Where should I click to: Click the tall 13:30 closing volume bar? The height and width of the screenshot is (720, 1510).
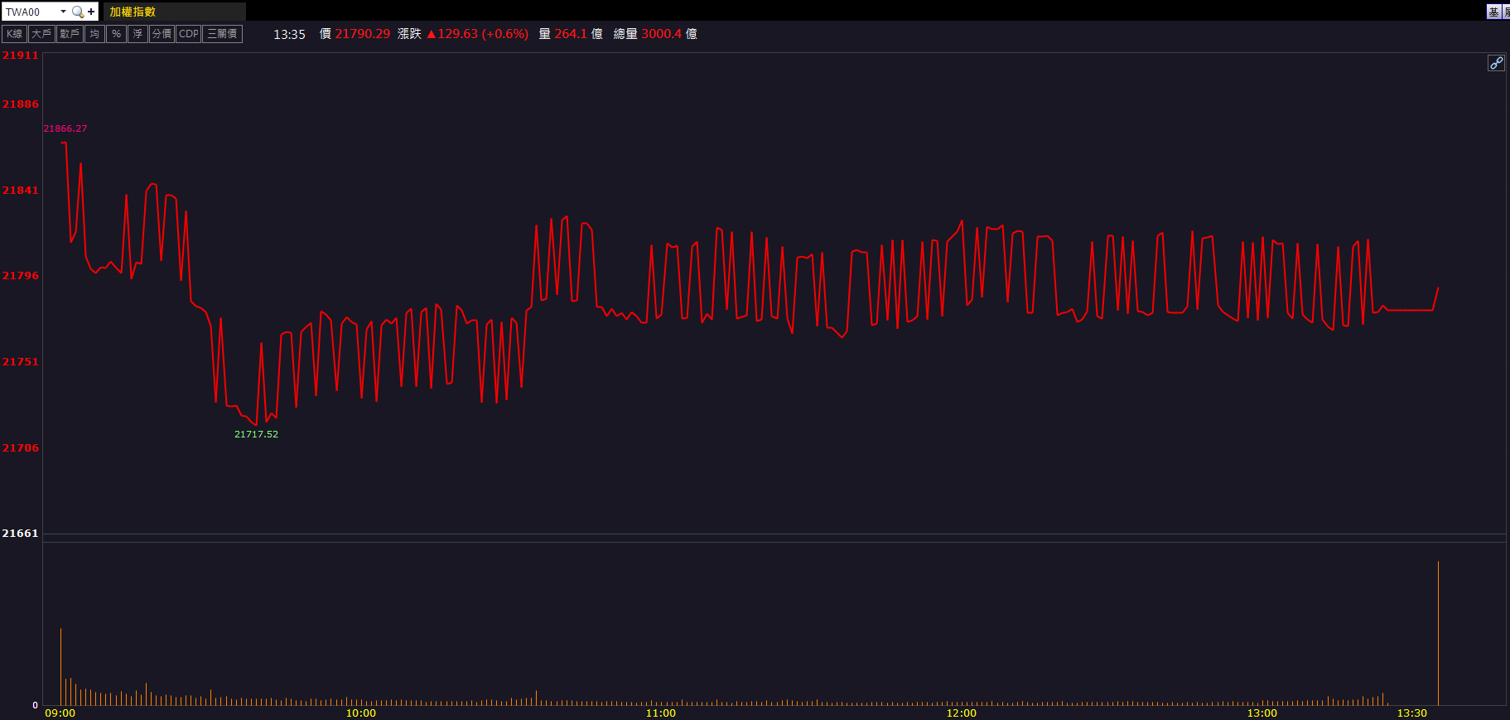pyautogui.click(x=1438, y=633)
